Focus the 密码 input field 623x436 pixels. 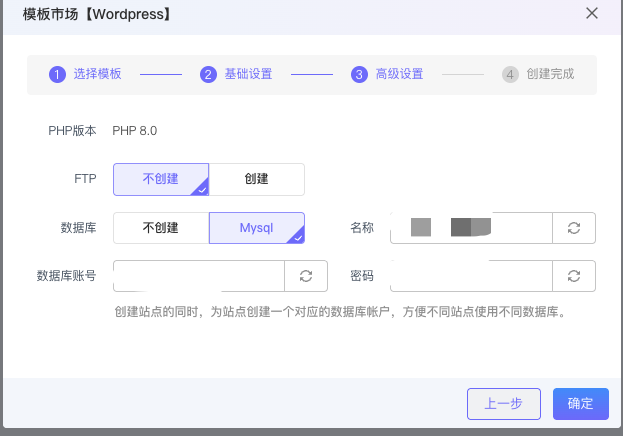click(471, 276)
